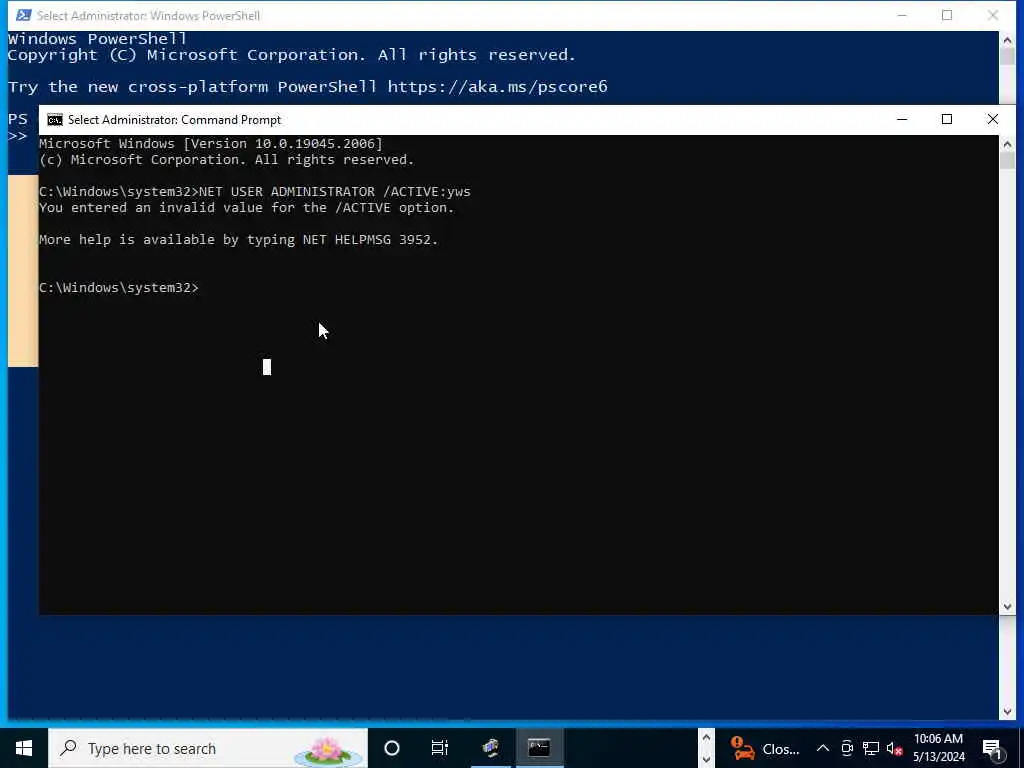Click the Command Prompt scrollbar thumb
Image resolution: width=1024 pixels, height=768 pixels.
click(x=1007, y=161)
